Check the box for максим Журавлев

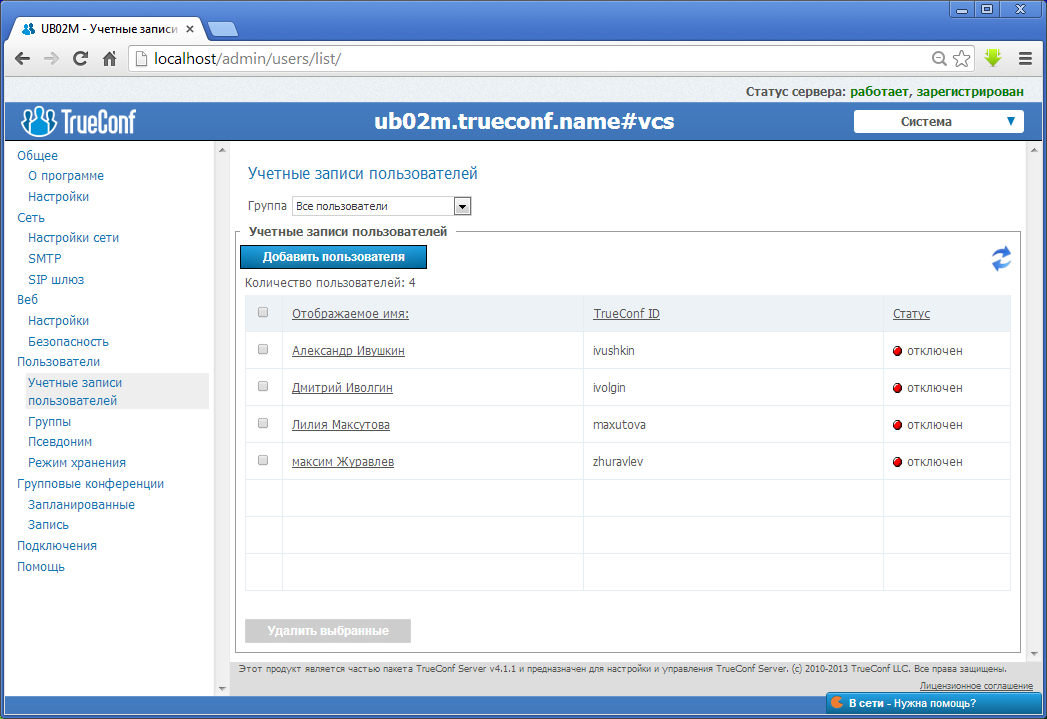263,460
